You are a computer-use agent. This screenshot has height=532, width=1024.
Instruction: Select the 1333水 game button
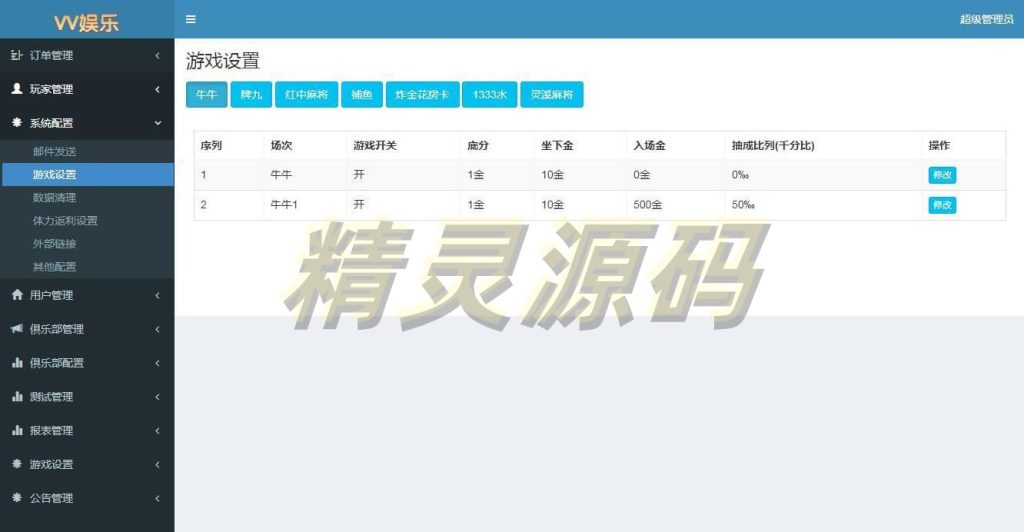coord(490,95)
